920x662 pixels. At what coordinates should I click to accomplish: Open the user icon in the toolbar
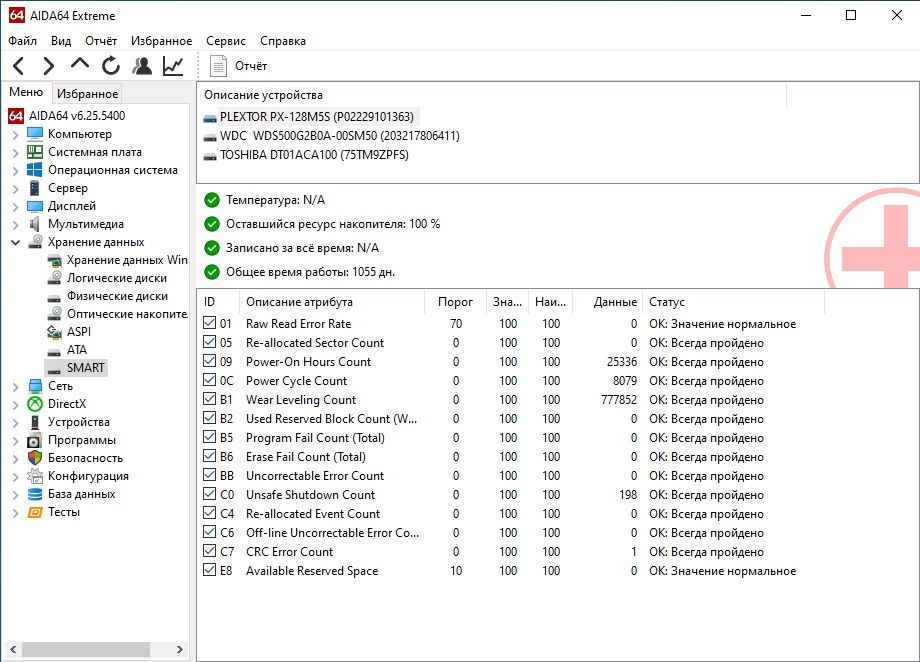[x=141, y=66]
